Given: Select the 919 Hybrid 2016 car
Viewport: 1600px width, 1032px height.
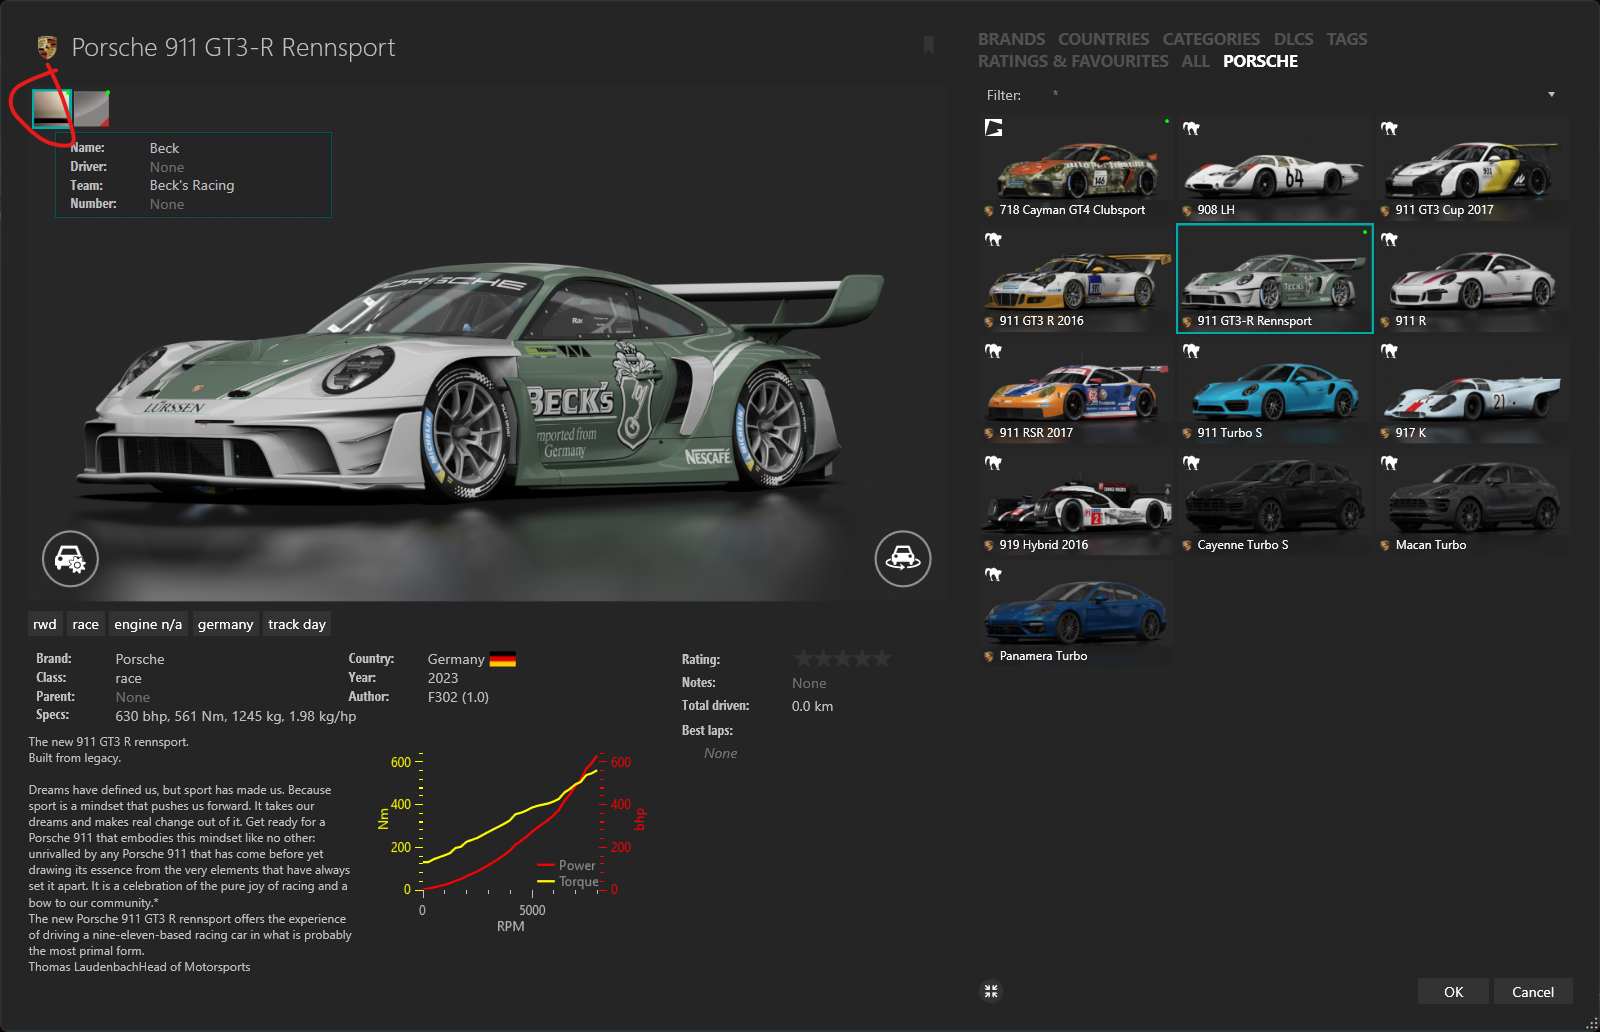Looking at the screenshot, I should tap(1076, 502).
